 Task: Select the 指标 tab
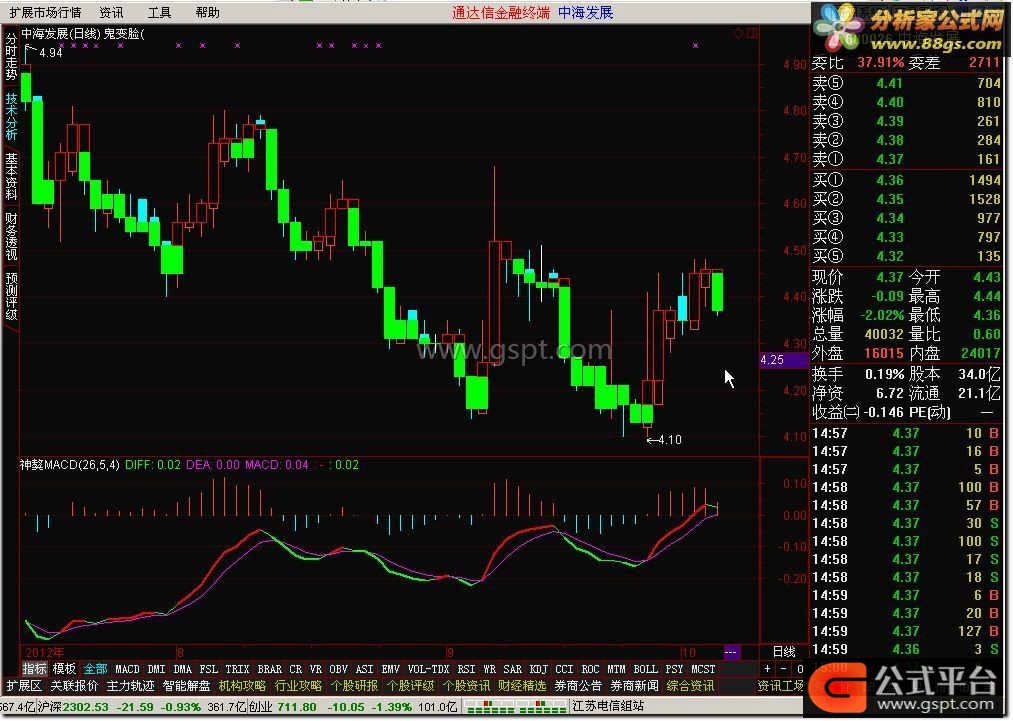(x=34, y=669)
